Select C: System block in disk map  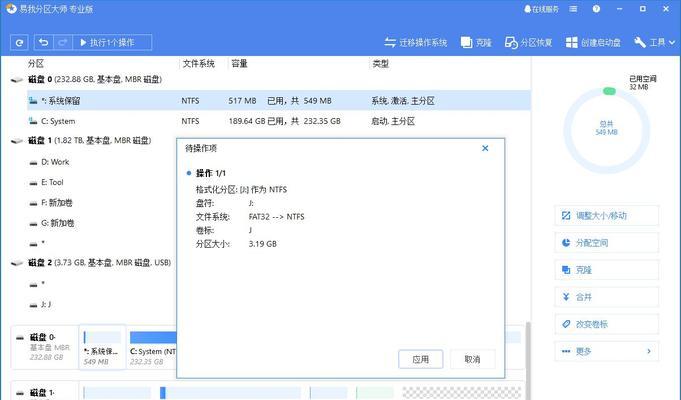click(152, 348)
